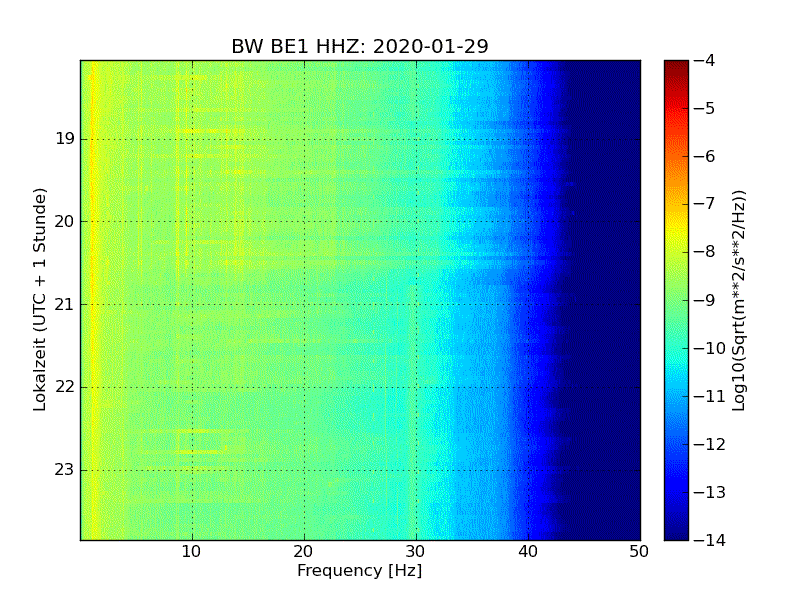Click the y-axis tick label '23'

tap(65, 470)
